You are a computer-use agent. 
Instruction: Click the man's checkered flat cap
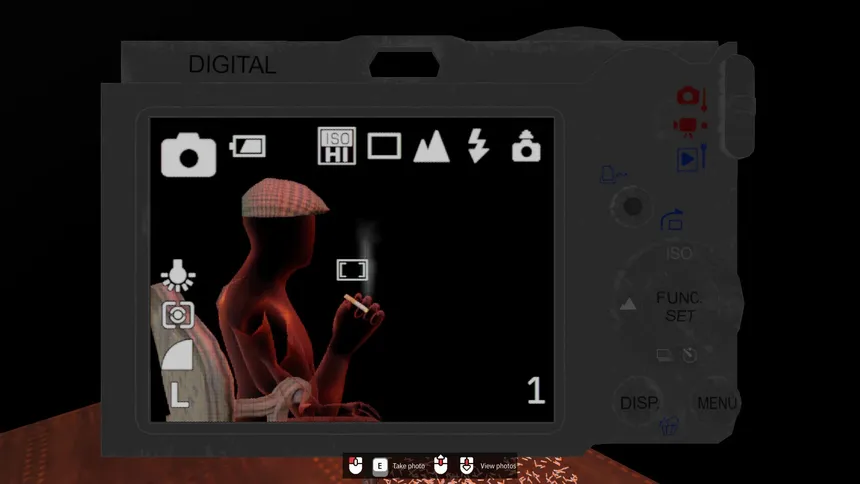[x=285, y=197]
